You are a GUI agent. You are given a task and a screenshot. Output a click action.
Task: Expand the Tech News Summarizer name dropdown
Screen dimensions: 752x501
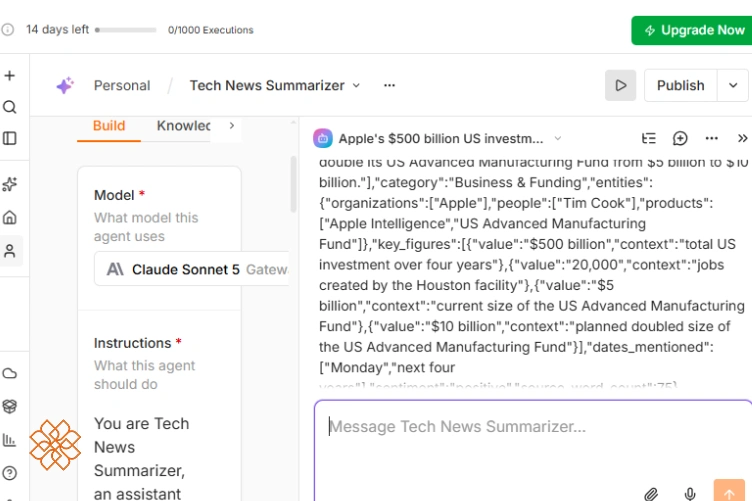(356, 85)
